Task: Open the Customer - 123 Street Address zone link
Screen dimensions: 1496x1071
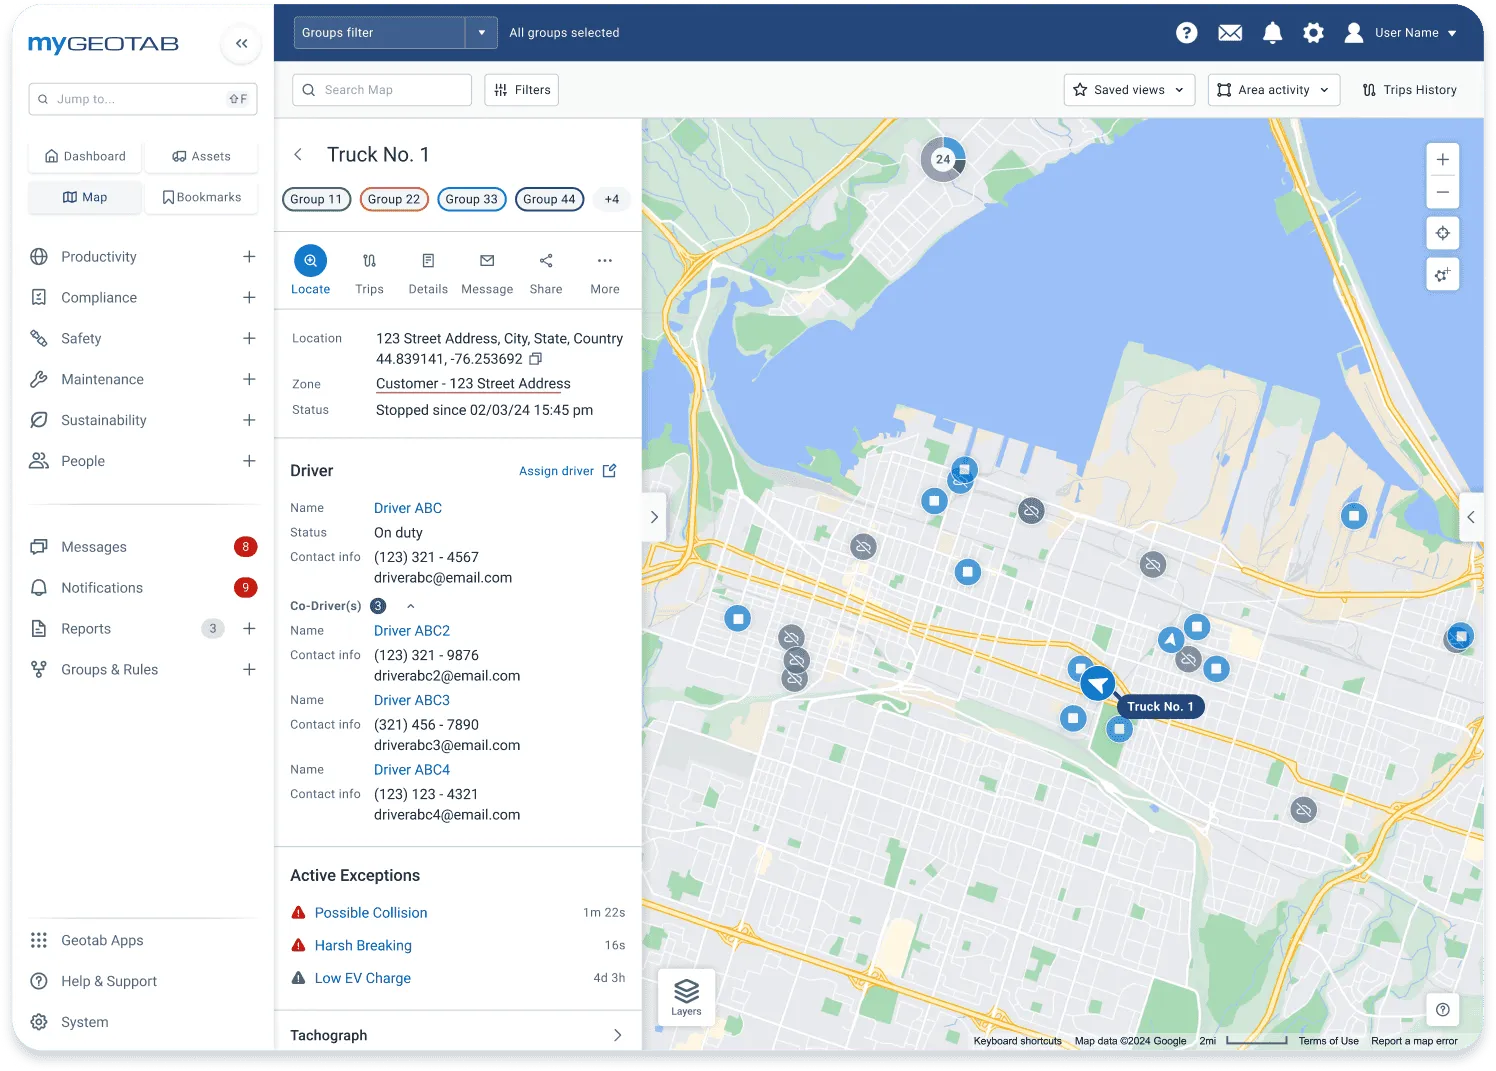Action: click(x=472, y=383)
